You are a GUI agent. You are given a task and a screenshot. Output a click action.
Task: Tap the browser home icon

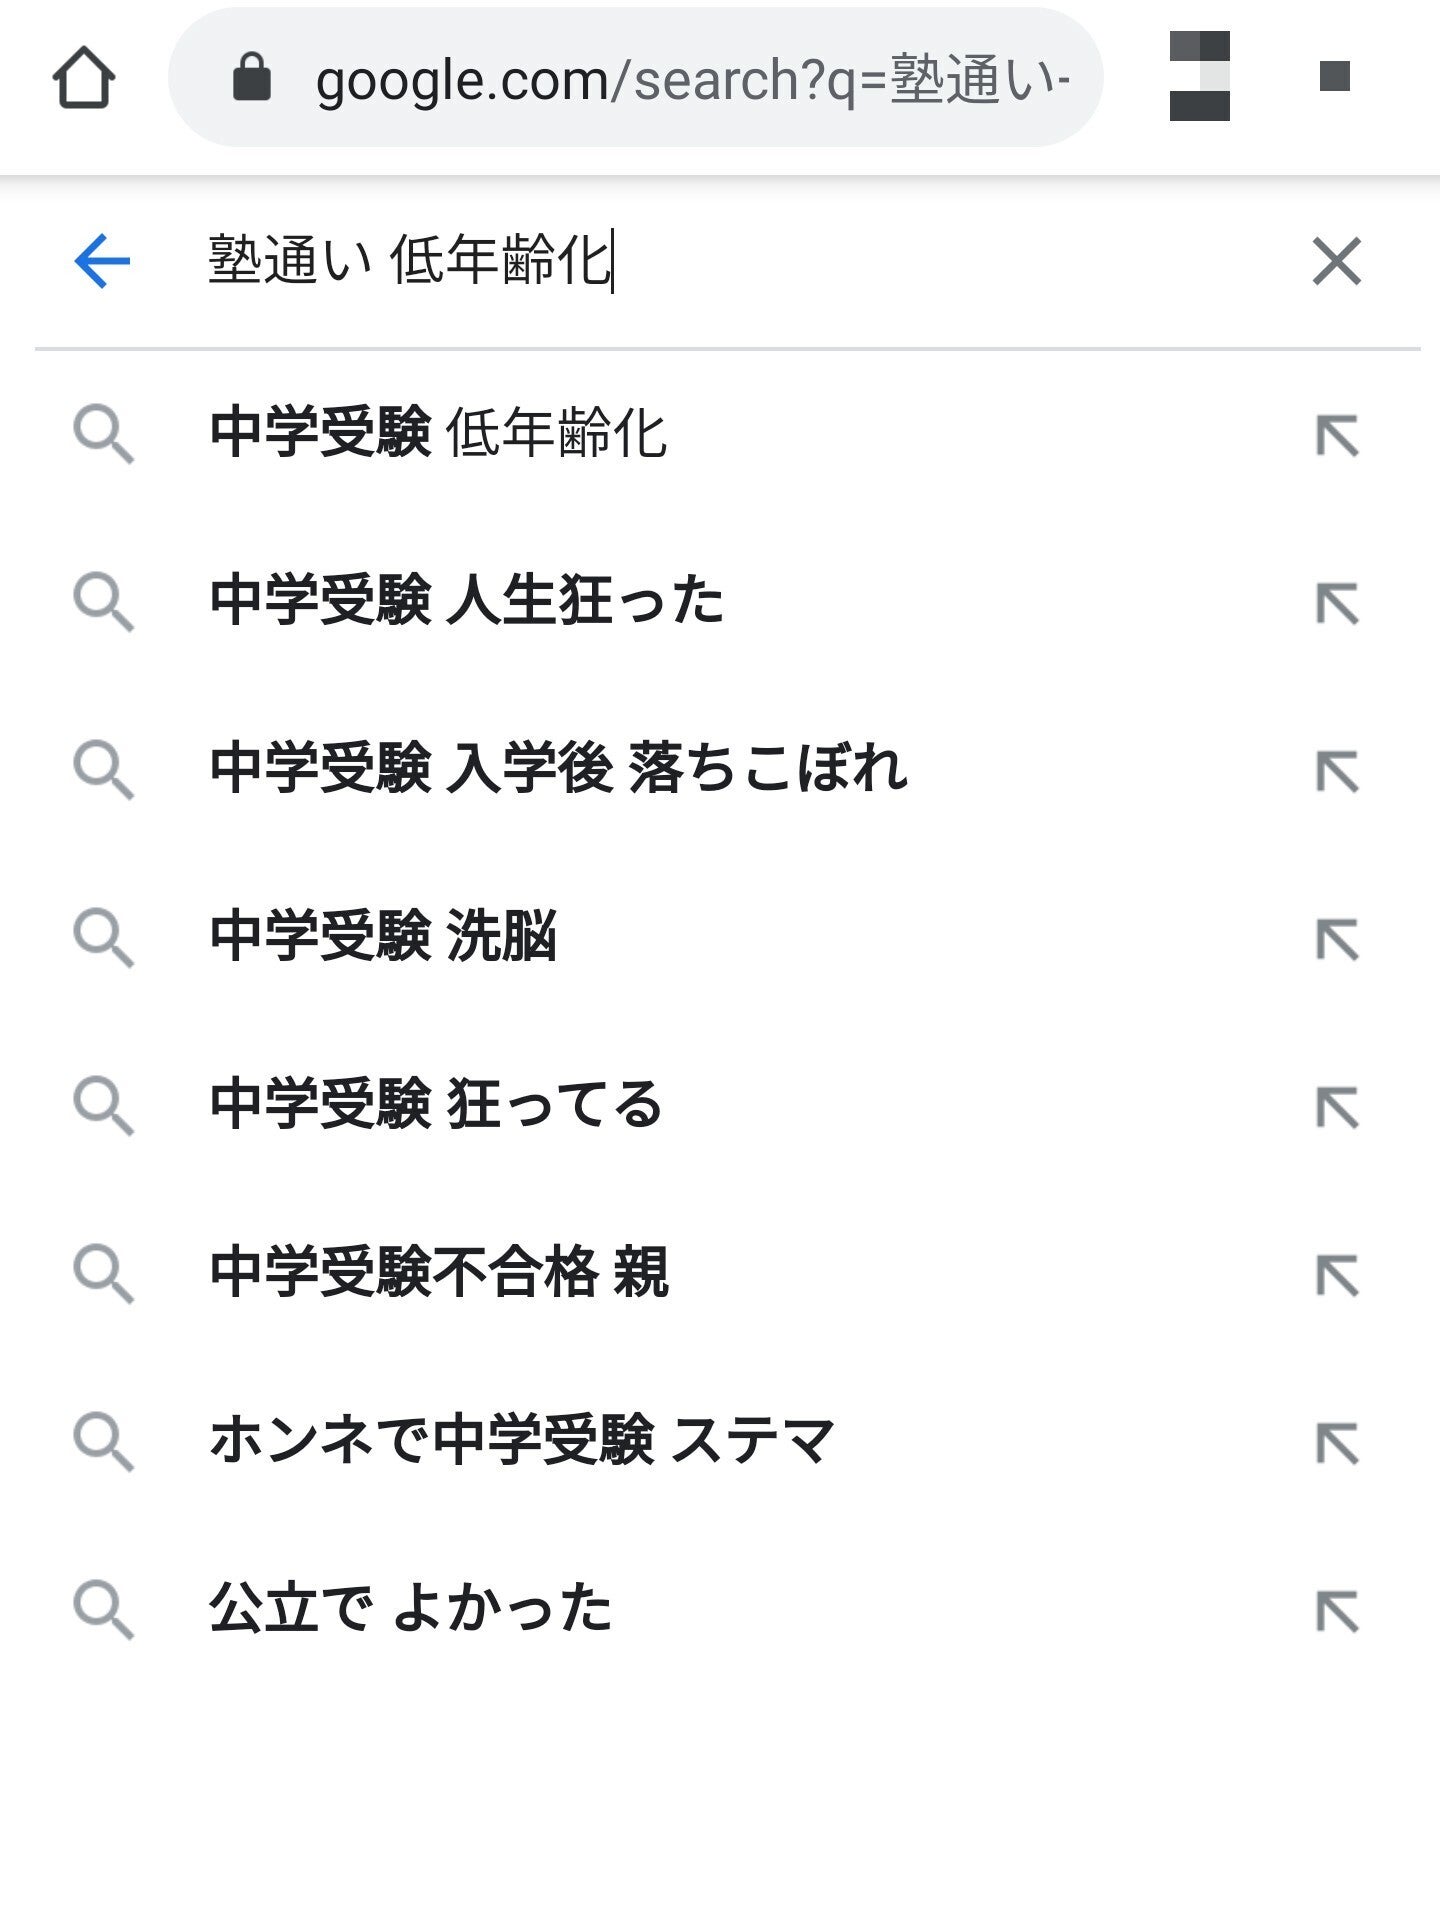pos(84,78)
